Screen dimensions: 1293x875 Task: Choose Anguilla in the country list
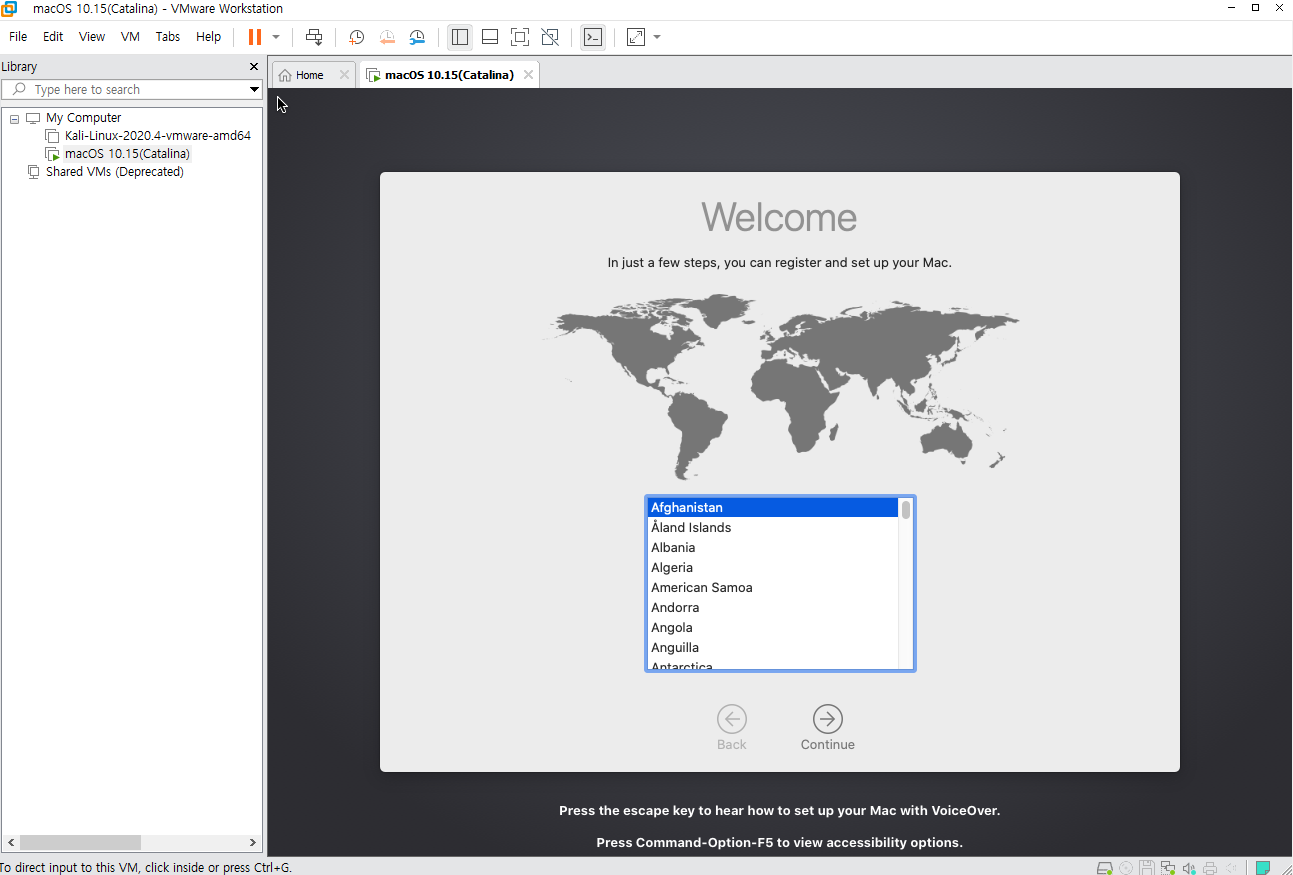click(773, 648)
